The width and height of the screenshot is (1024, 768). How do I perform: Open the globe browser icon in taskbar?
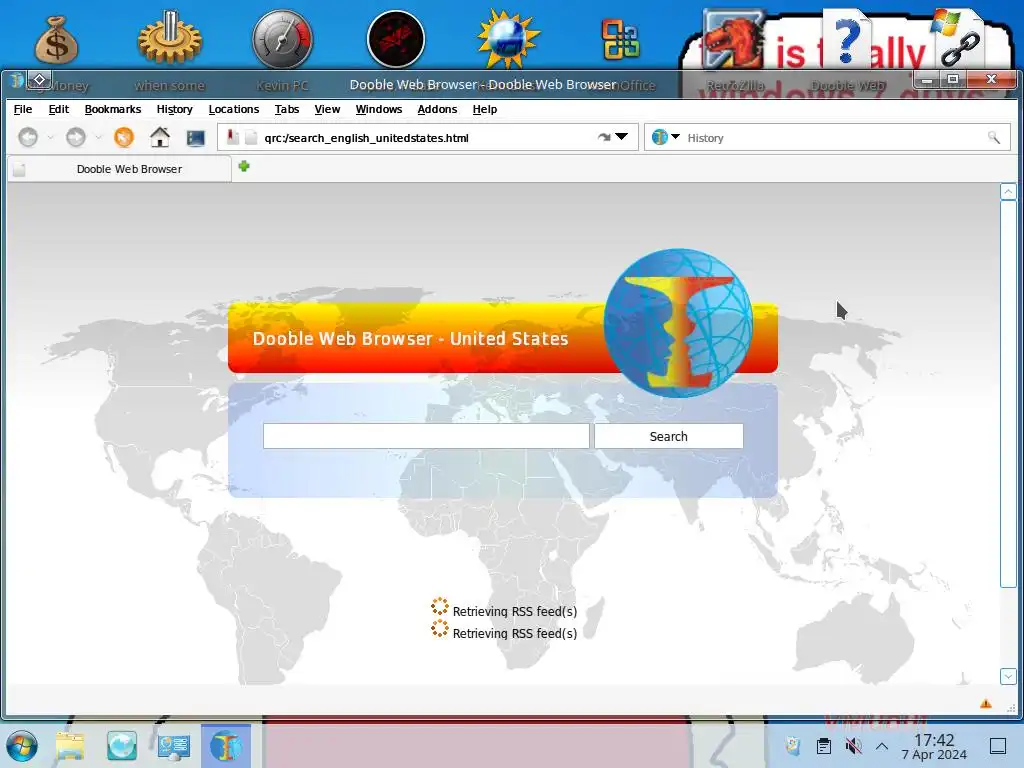click(x=122, y=746)
